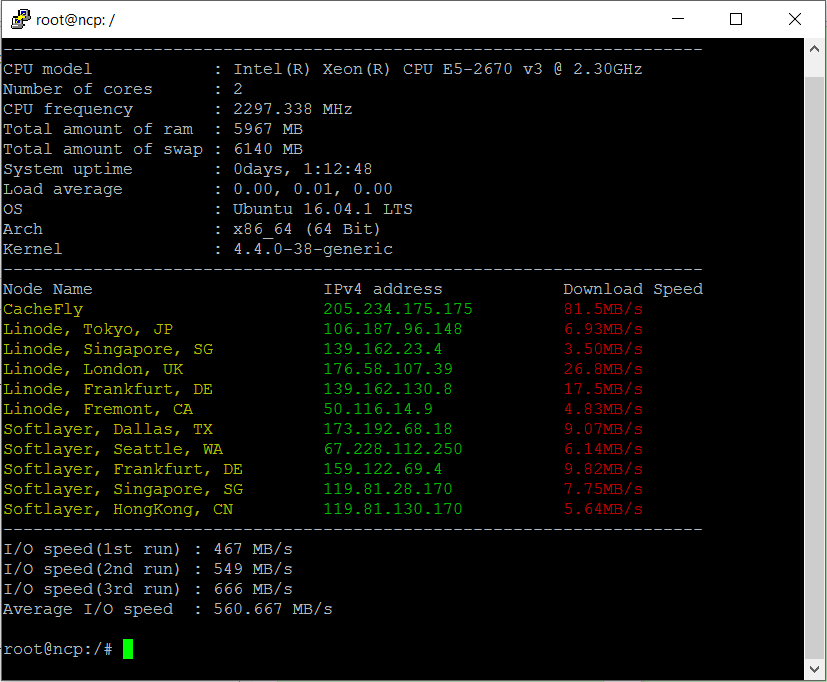Click the CPU frequency value '2297.338 MHz'
Screen dimensions: 827x682
[x=293, y=109]
